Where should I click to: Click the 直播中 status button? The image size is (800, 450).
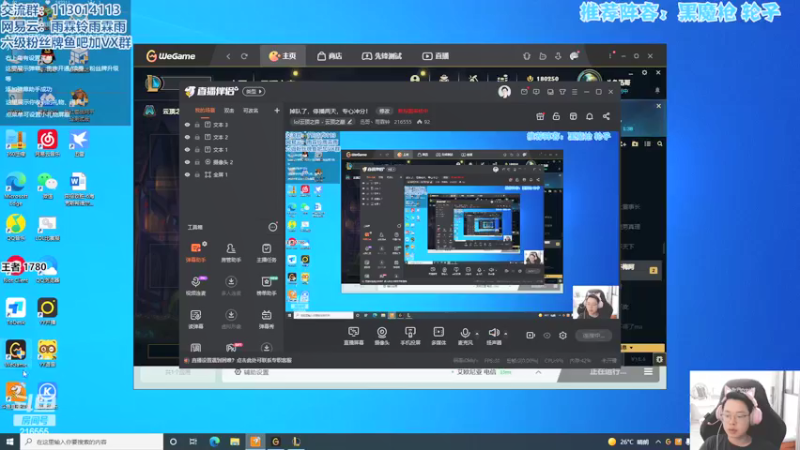(593, 336)
